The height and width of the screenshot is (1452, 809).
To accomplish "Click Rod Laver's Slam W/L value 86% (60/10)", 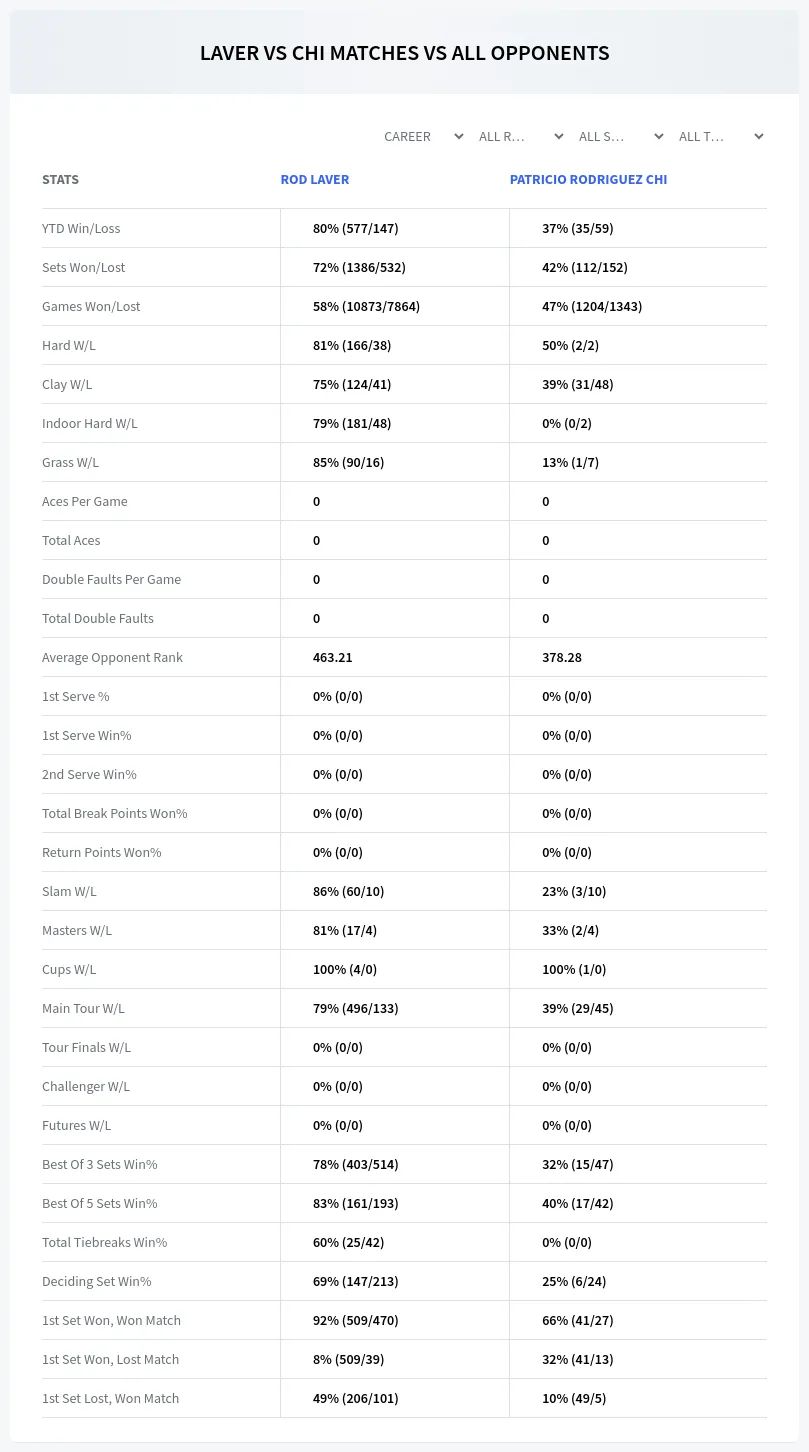I will [x=348, y=891].
